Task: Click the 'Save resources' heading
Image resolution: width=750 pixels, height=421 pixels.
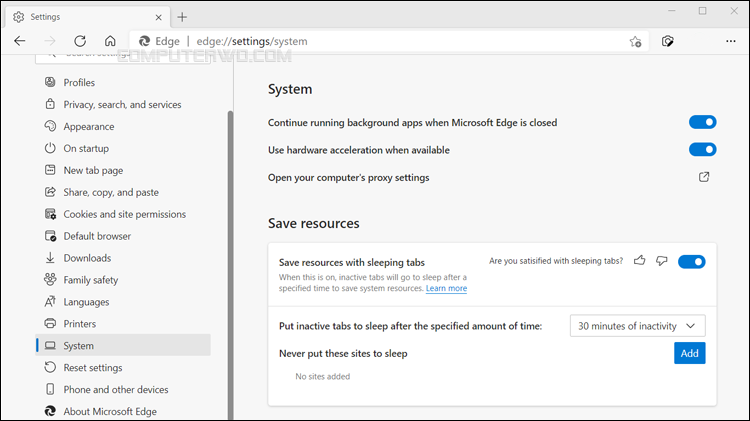Action: click(x=313, y=223)
